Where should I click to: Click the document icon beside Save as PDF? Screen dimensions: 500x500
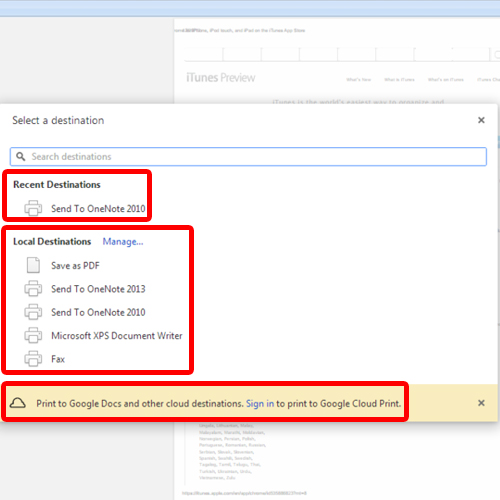(33, 265)
